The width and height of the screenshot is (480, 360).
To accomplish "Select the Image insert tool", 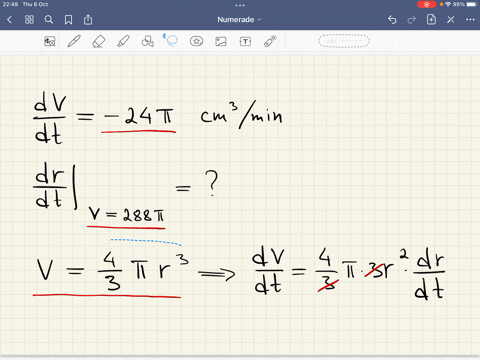I will 221,41.
